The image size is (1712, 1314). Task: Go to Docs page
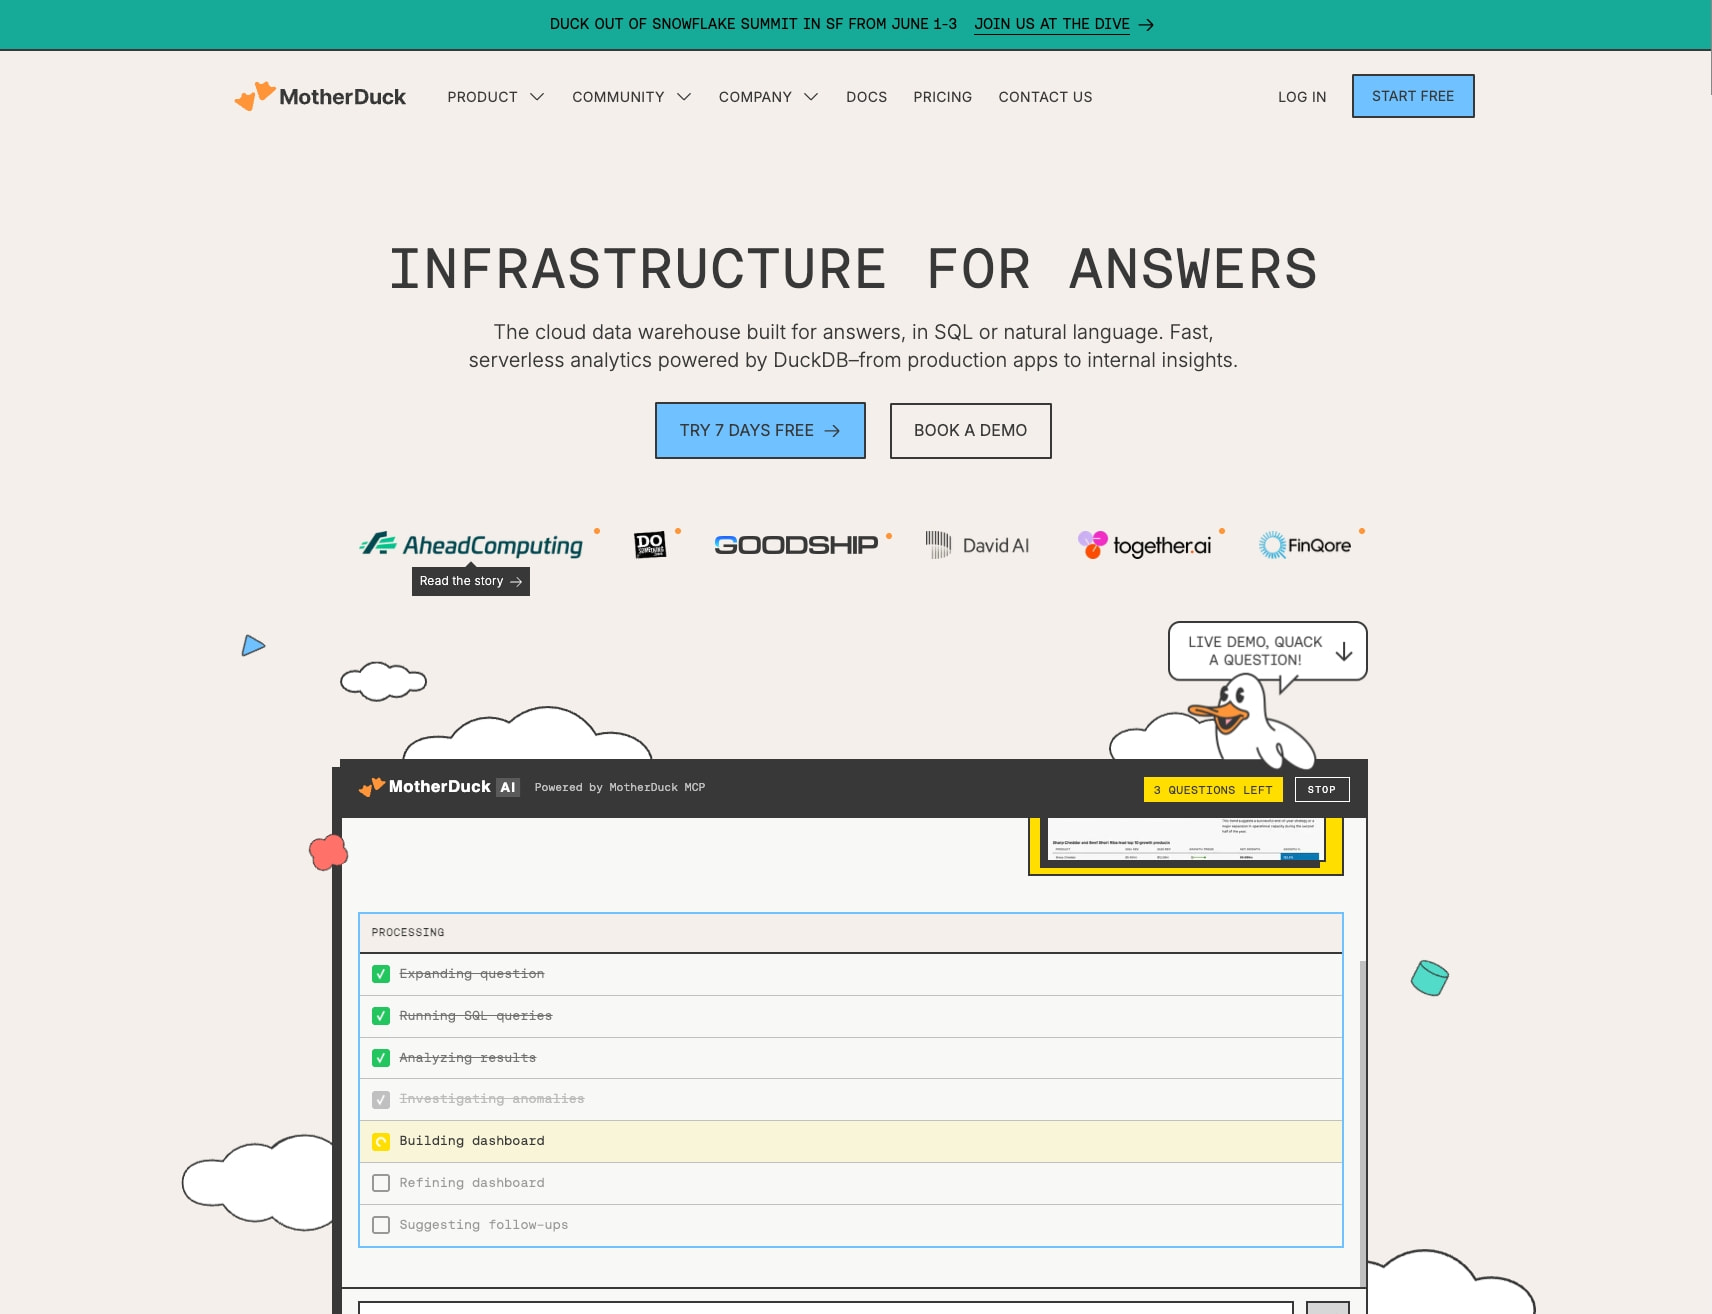point(866,97)
